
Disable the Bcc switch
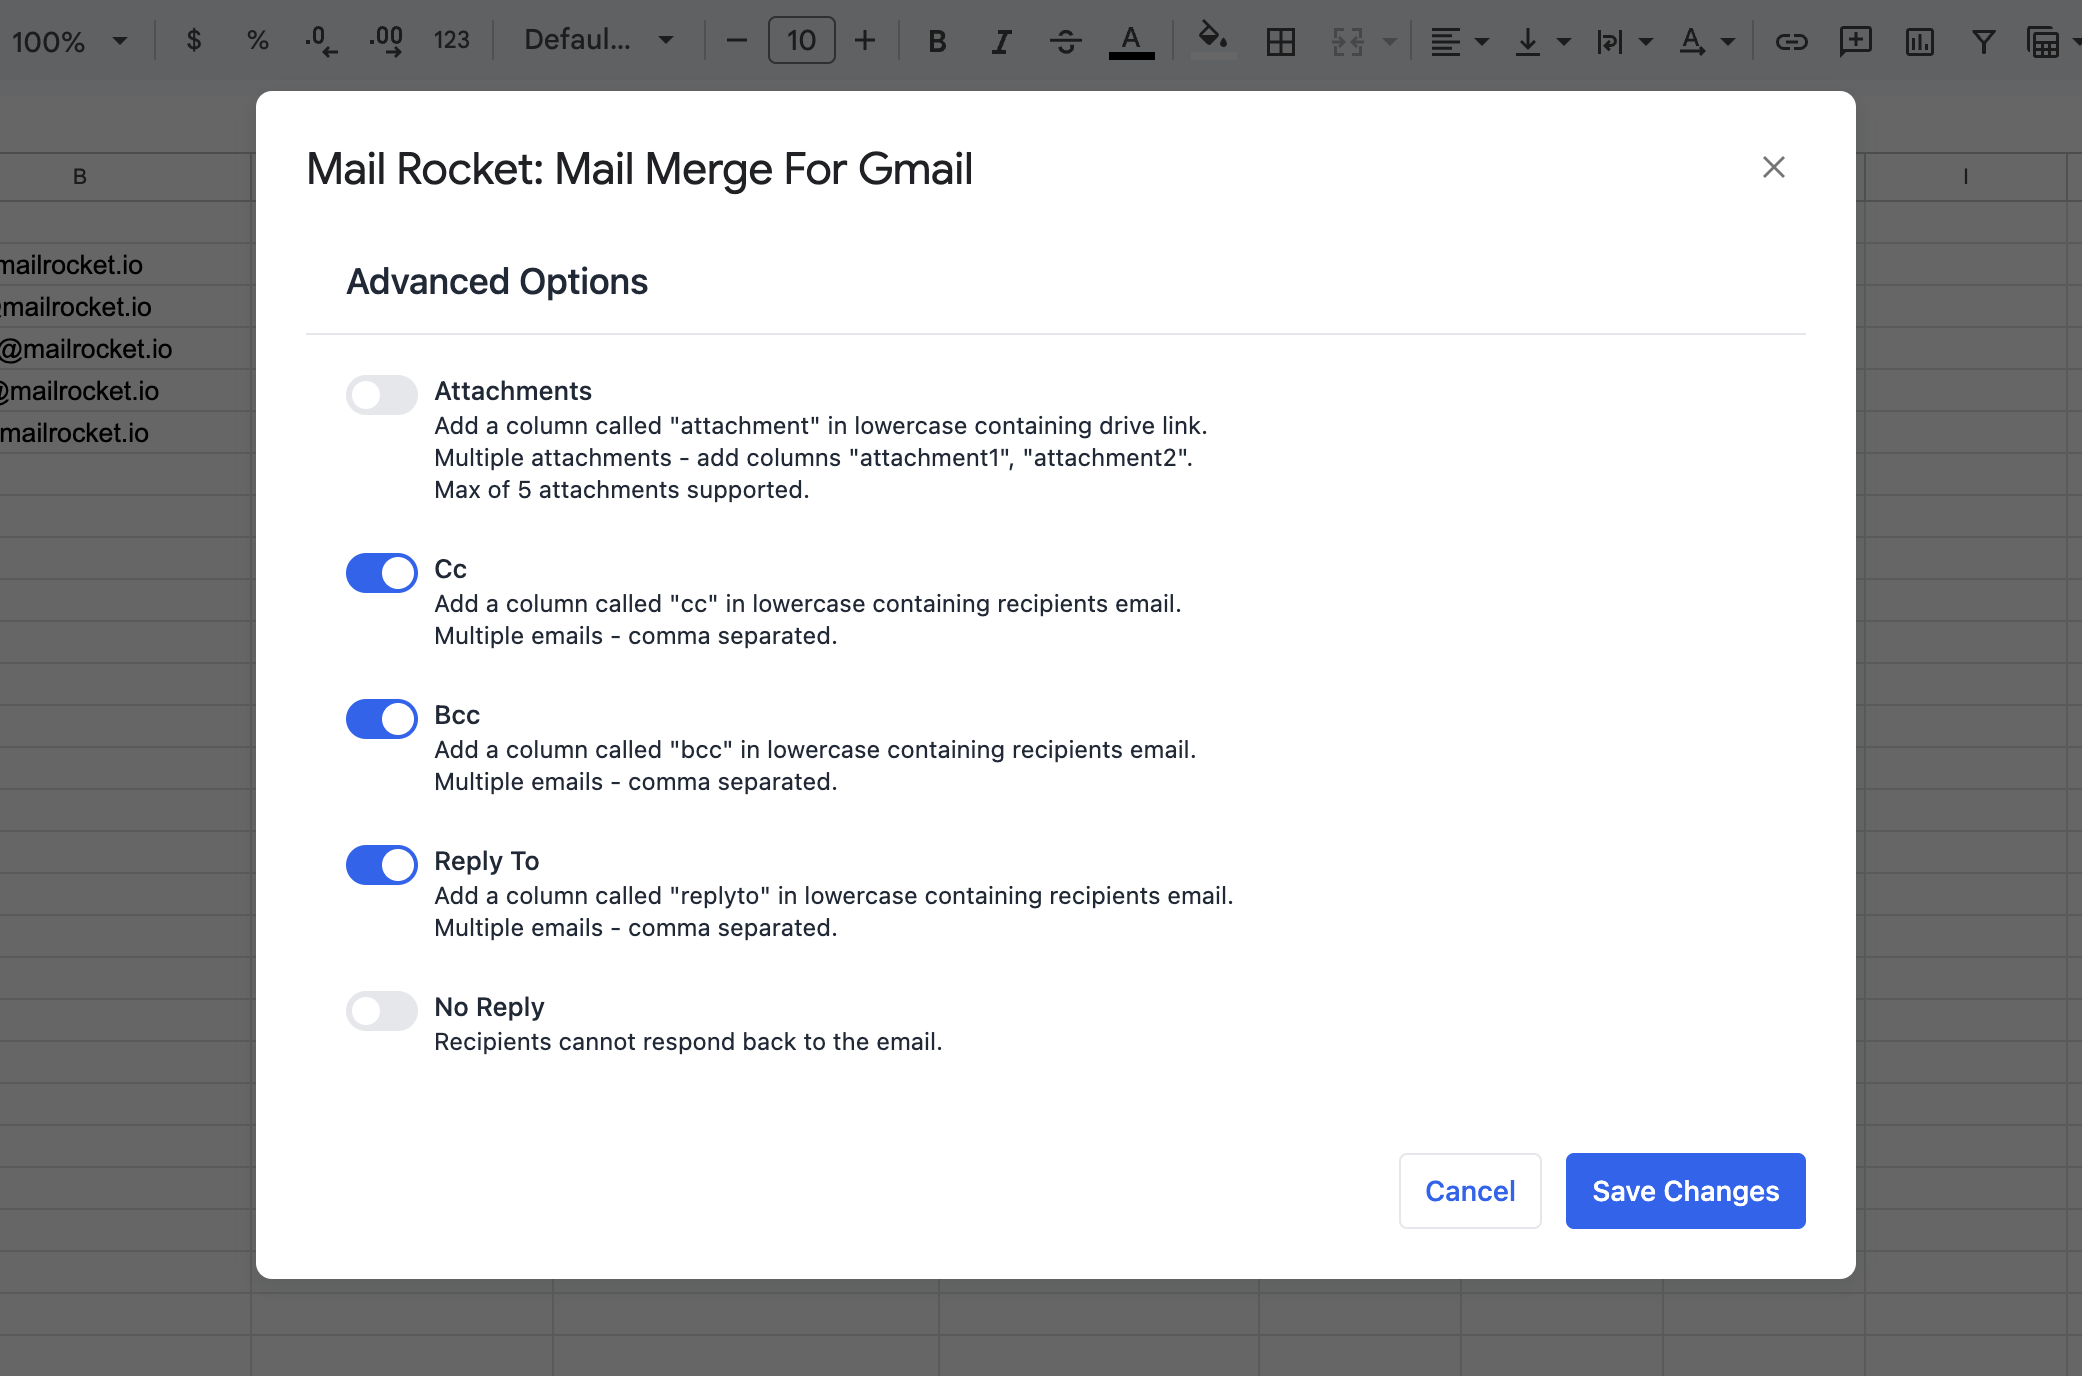[x=381, y=719]
